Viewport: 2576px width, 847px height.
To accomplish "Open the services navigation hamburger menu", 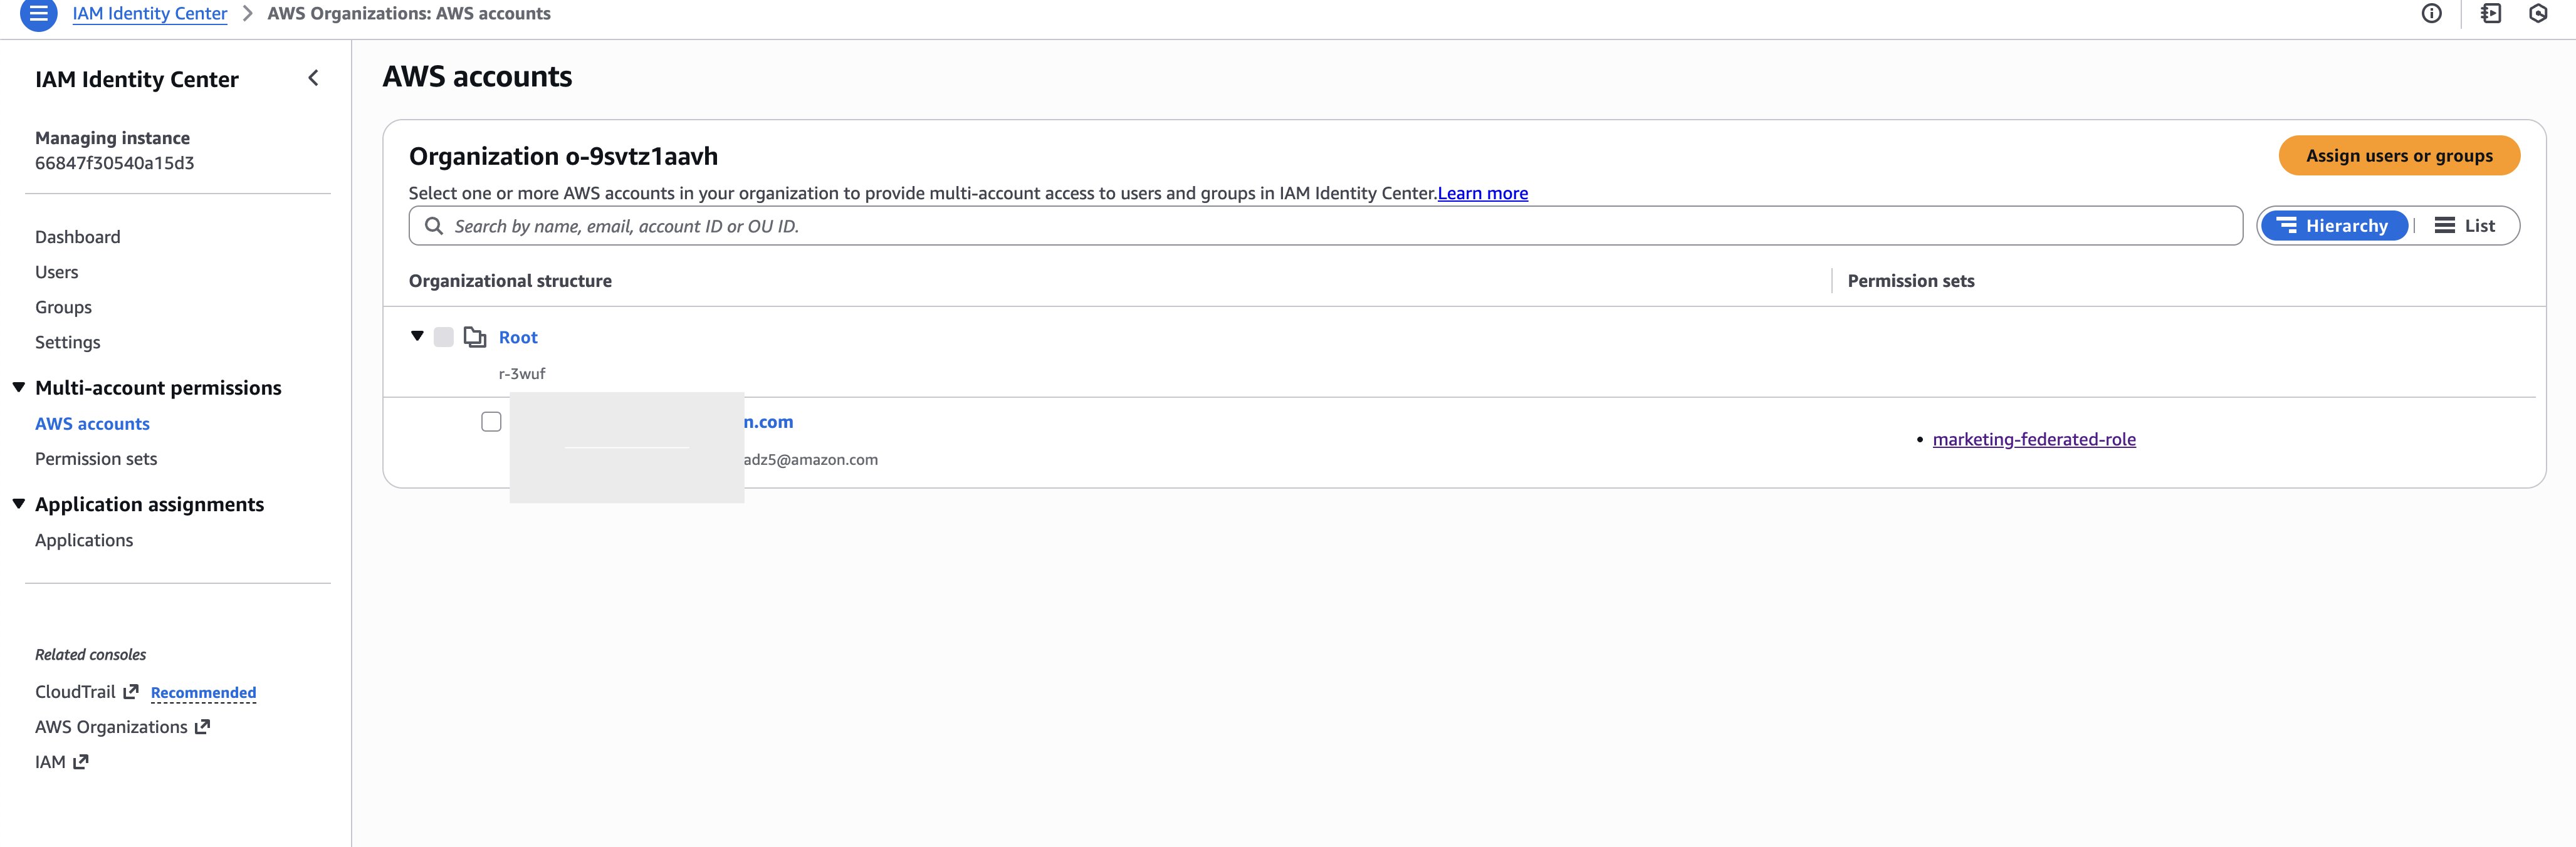I will coord(38,14).
